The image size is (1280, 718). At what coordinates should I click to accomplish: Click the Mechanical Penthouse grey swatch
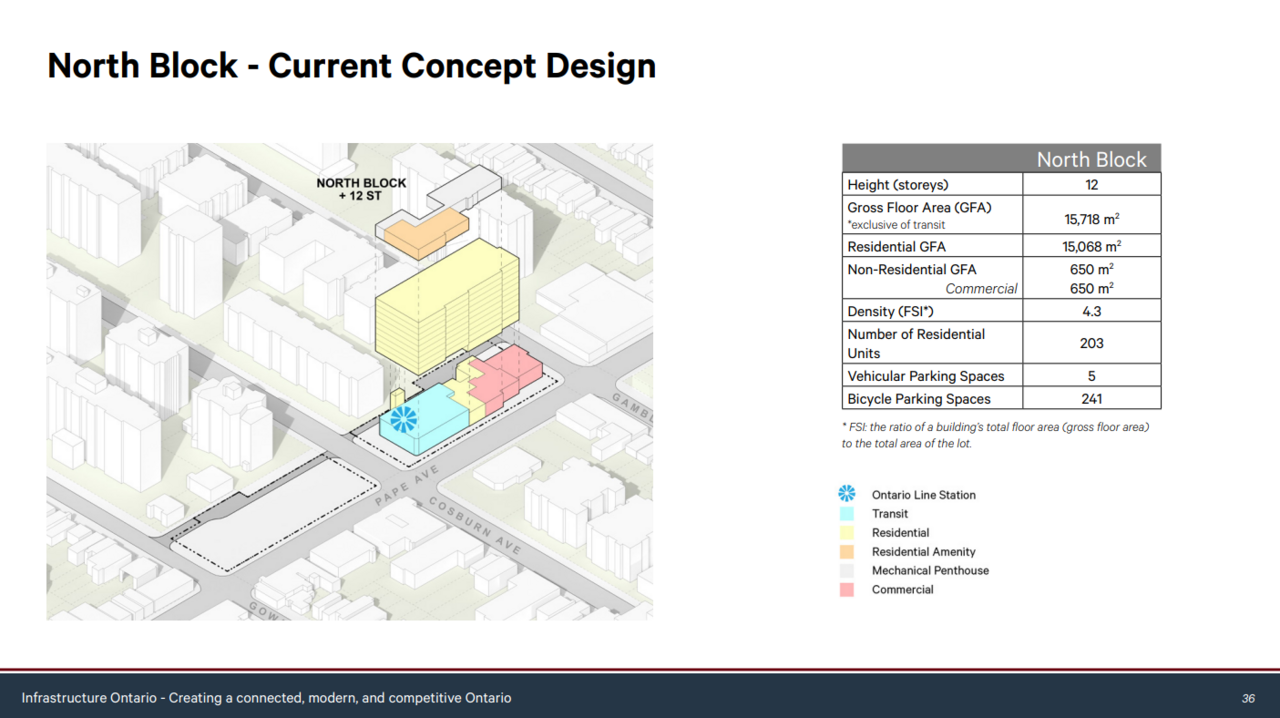click(847, 571)
